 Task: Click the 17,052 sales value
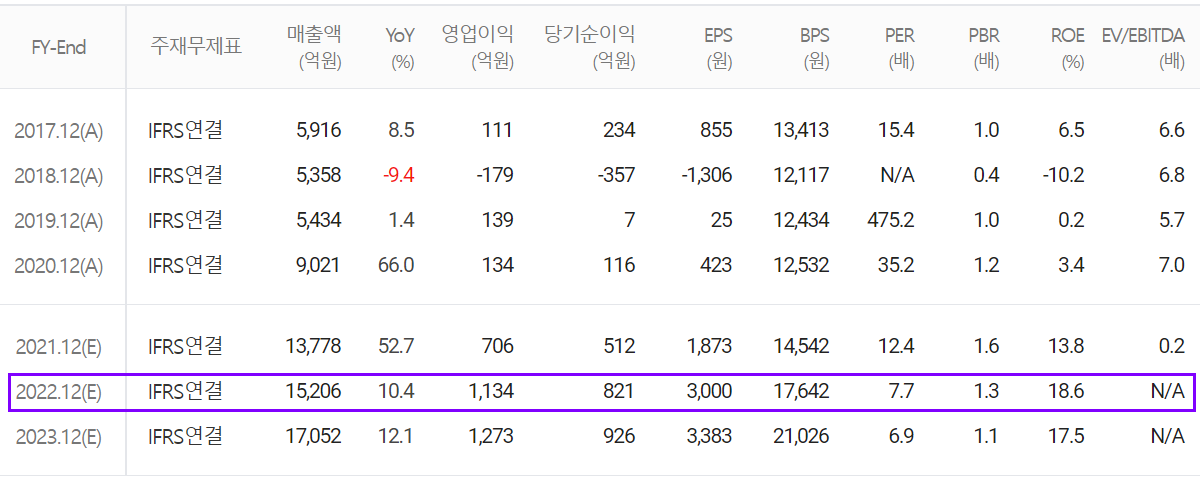coord(314,436)
